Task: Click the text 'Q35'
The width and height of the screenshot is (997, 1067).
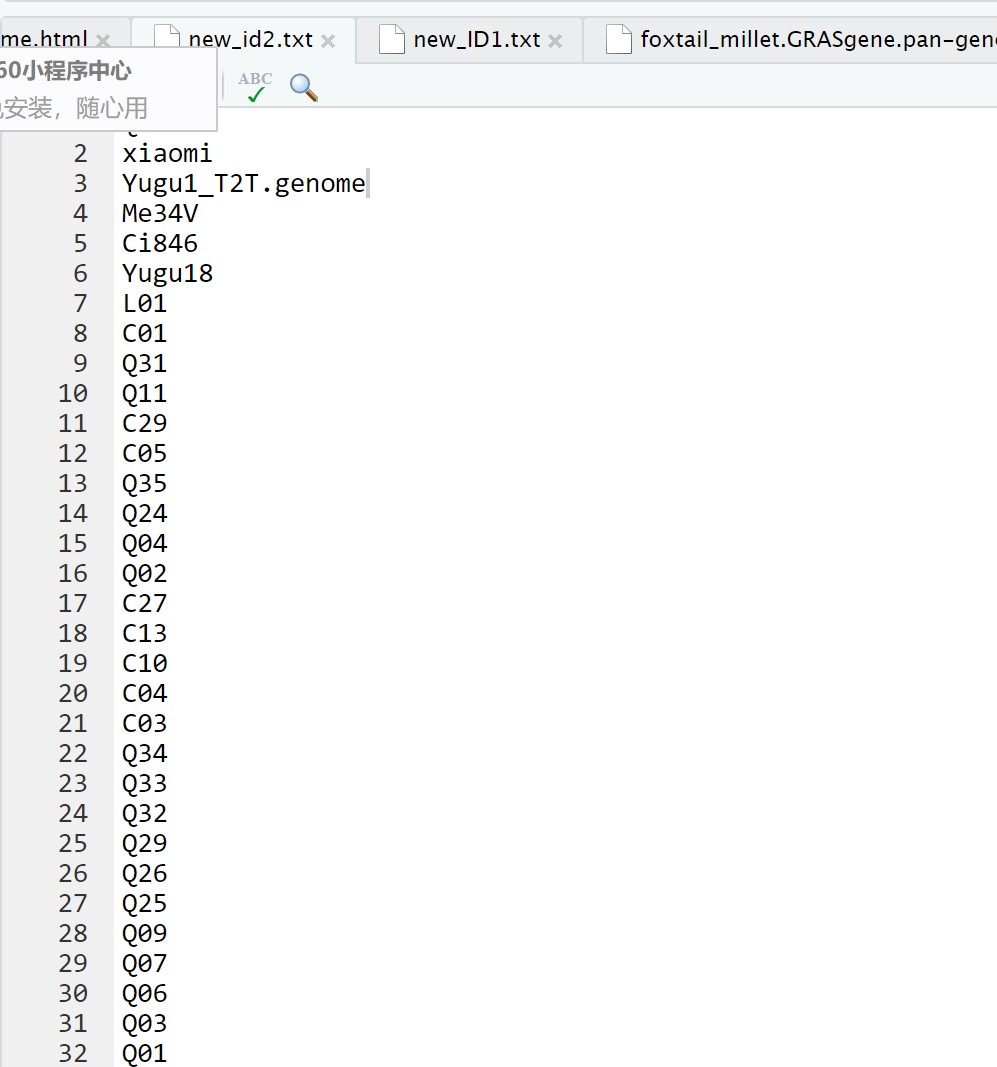Action: (144, 483)
